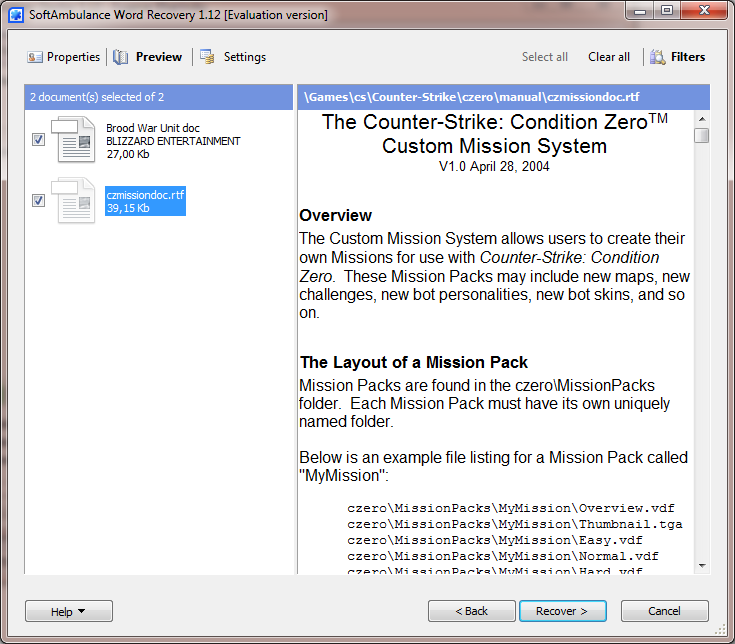Uncheck the czmissiondoc.rtf checkbox
The image size is (735, 644).
point(38,201)
